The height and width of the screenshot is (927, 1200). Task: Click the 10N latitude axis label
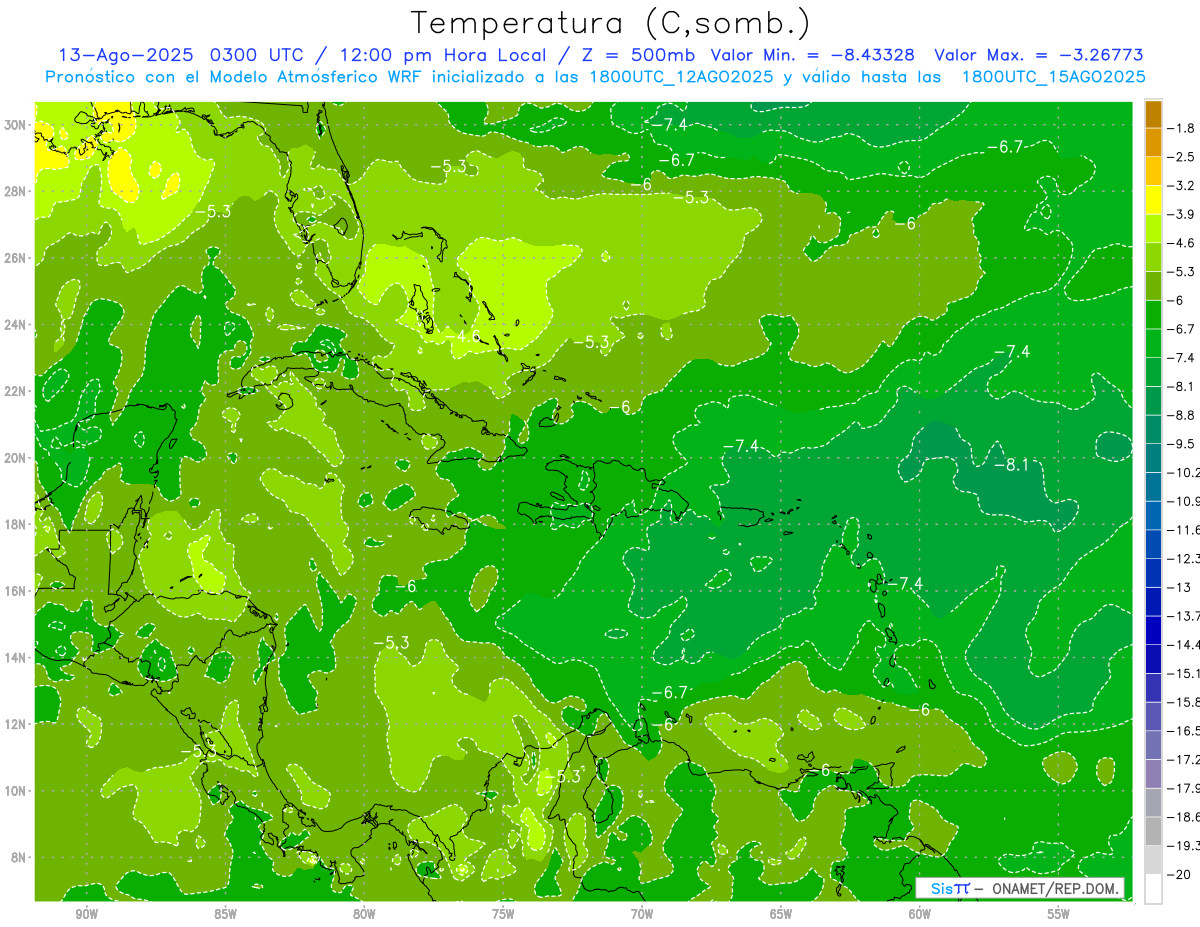(x=17, y=791)
